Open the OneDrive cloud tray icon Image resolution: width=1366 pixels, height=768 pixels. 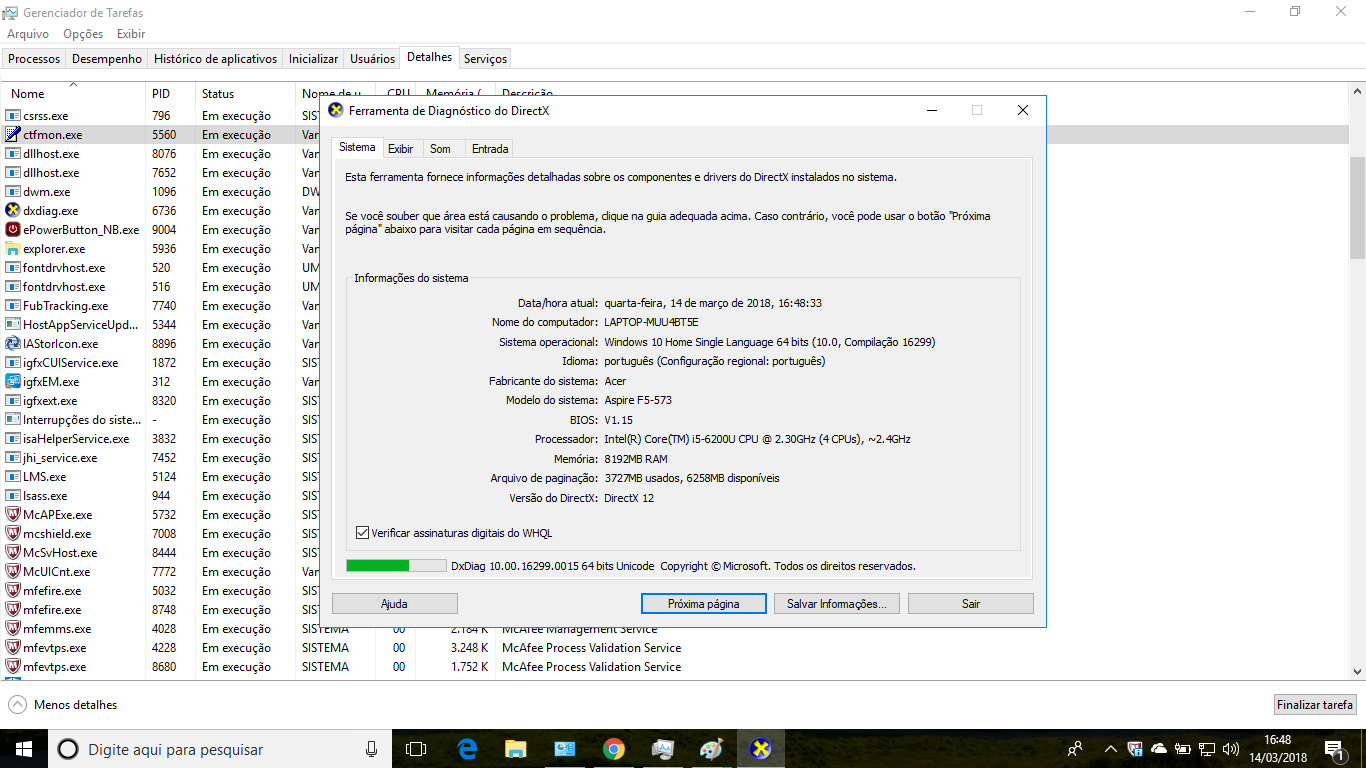pos(1159,748)
